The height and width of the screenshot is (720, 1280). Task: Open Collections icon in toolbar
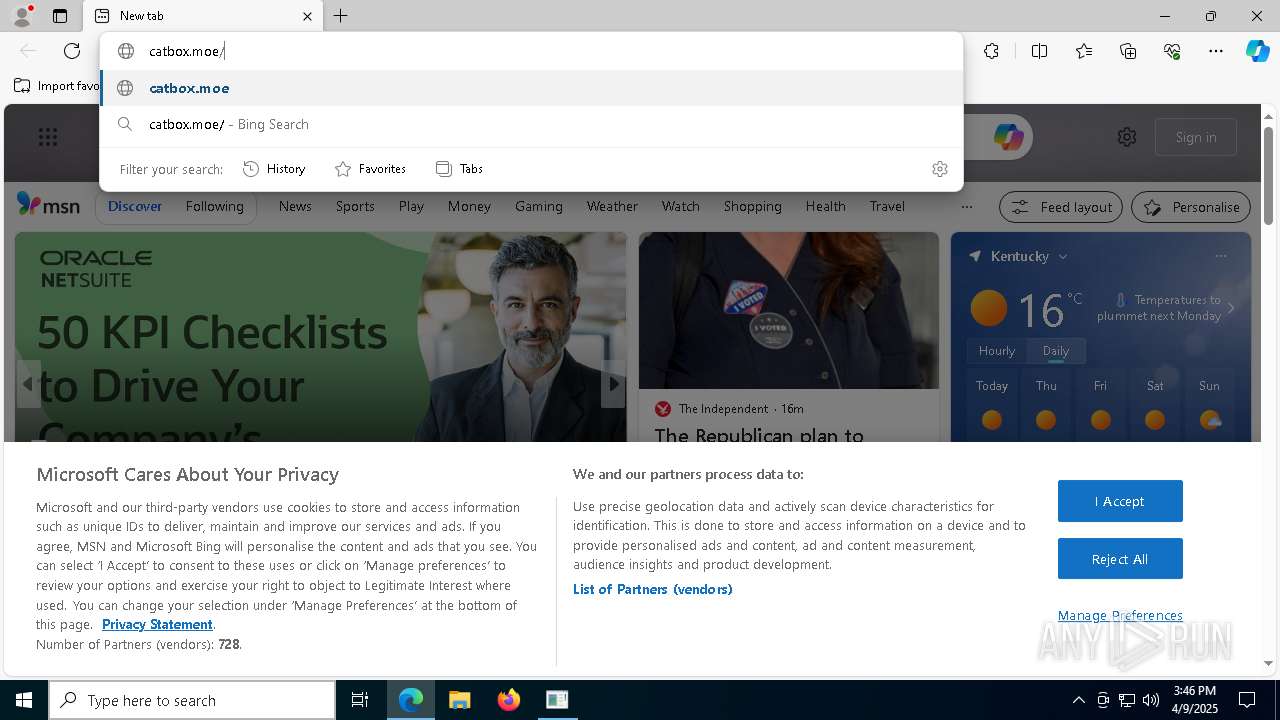(x=1128, y=51)
